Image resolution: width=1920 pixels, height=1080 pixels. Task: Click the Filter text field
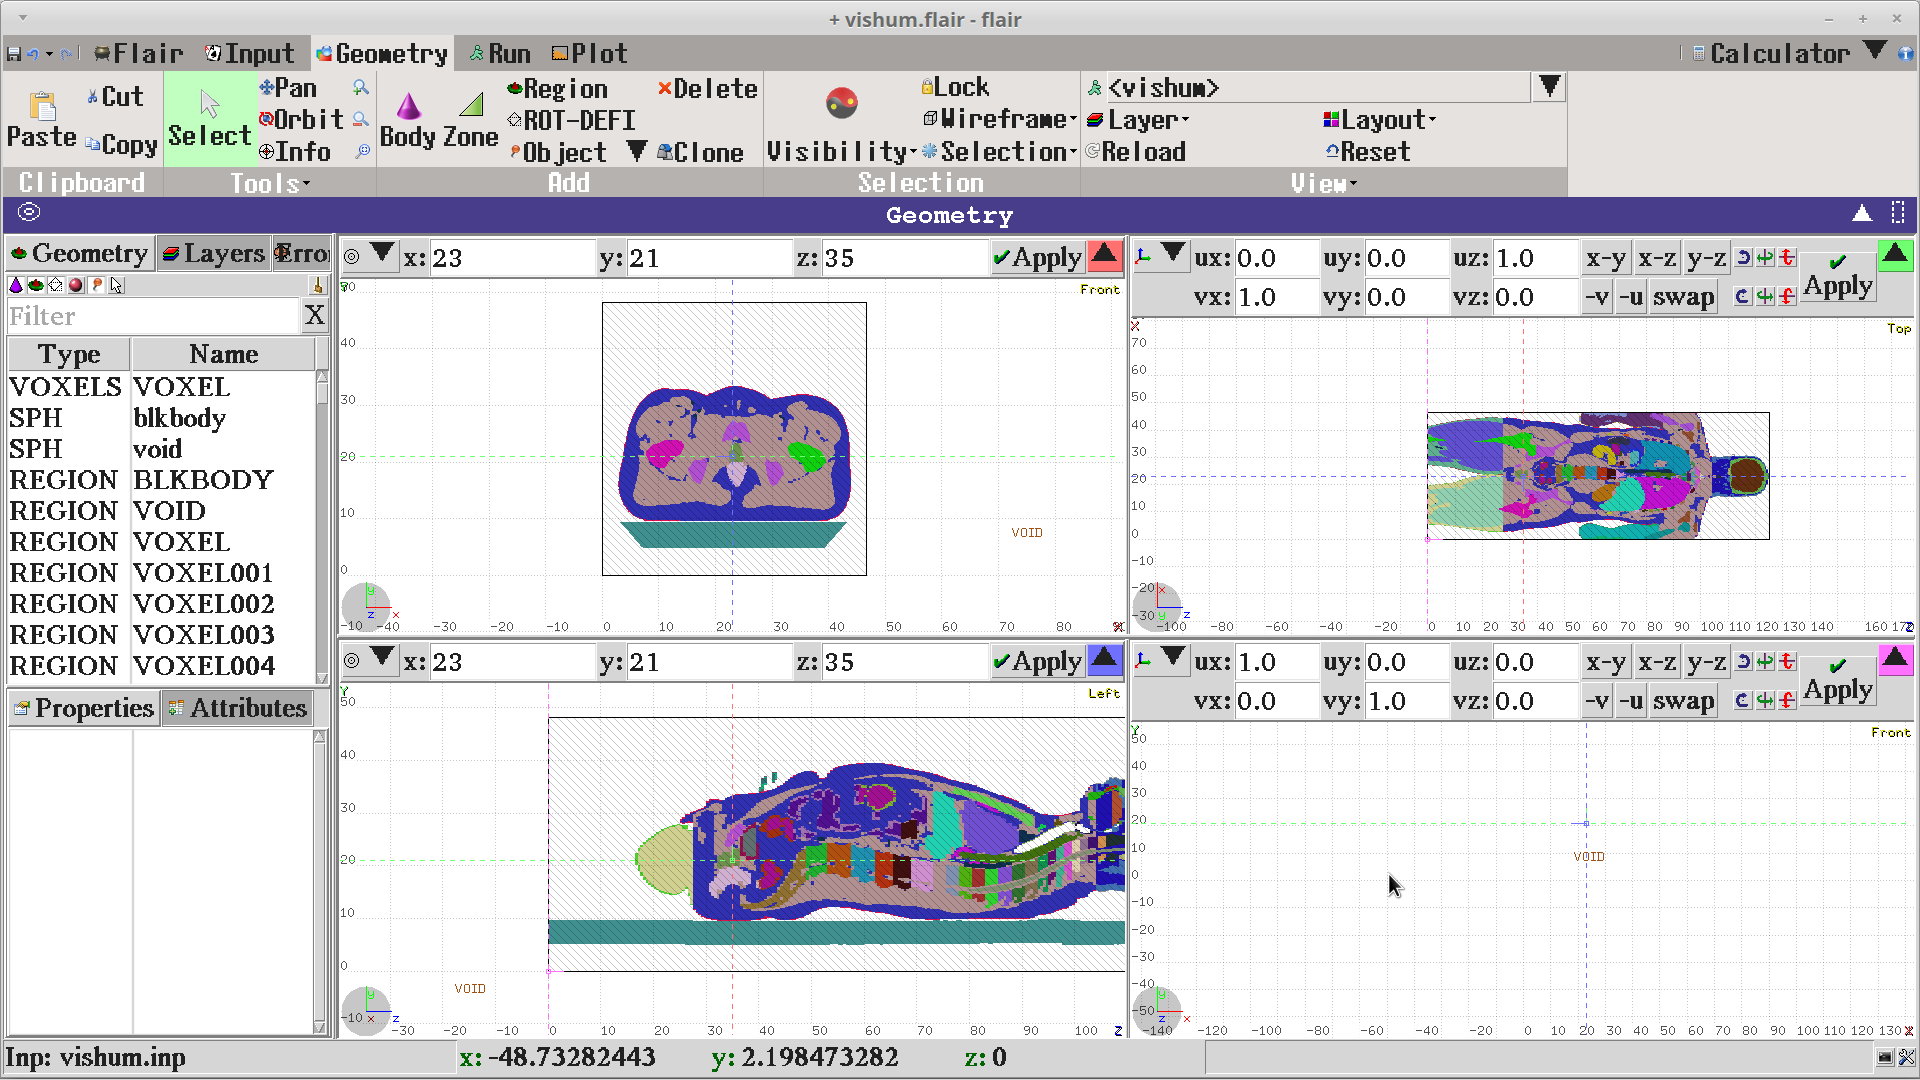pyautogui.click(x=153, y=316)
